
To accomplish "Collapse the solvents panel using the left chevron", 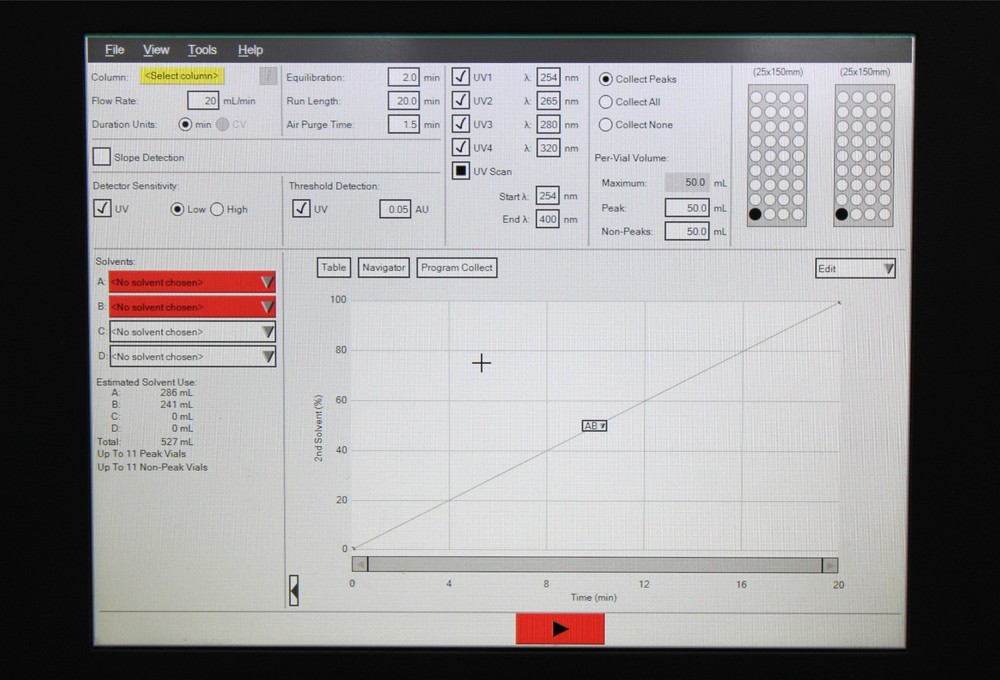I will coord(294,591).
